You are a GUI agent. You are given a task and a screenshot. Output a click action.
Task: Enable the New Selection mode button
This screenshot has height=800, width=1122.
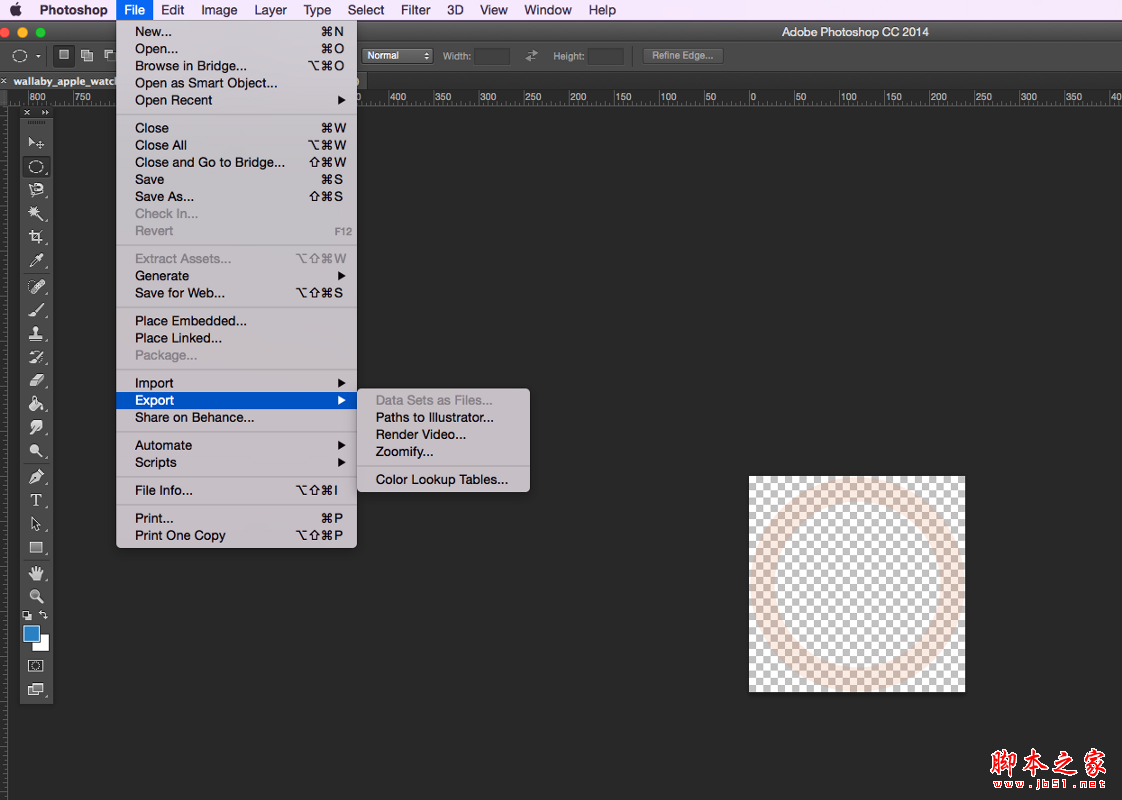point(64,56)
